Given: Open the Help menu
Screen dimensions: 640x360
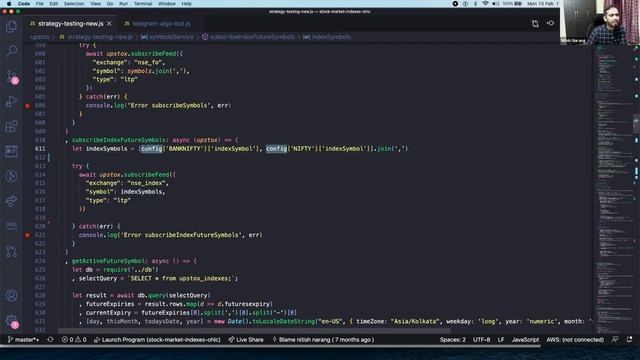Looking at the screenshot, I should click(x=187, y=4).
